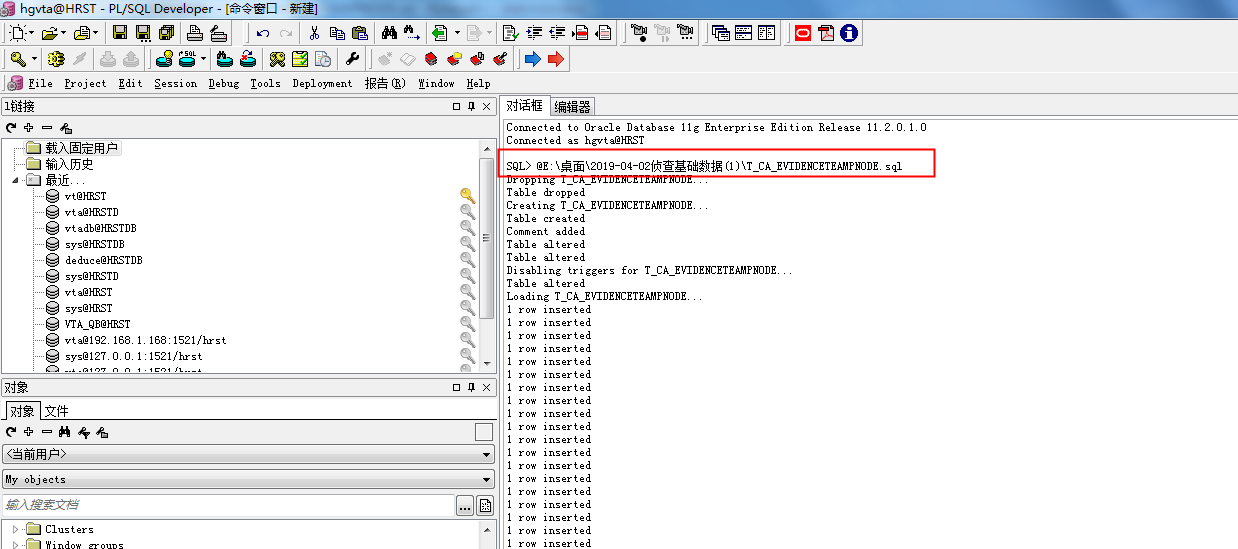
Task: Click the Record macro camera icon
Action: click(x=639, y=33)
